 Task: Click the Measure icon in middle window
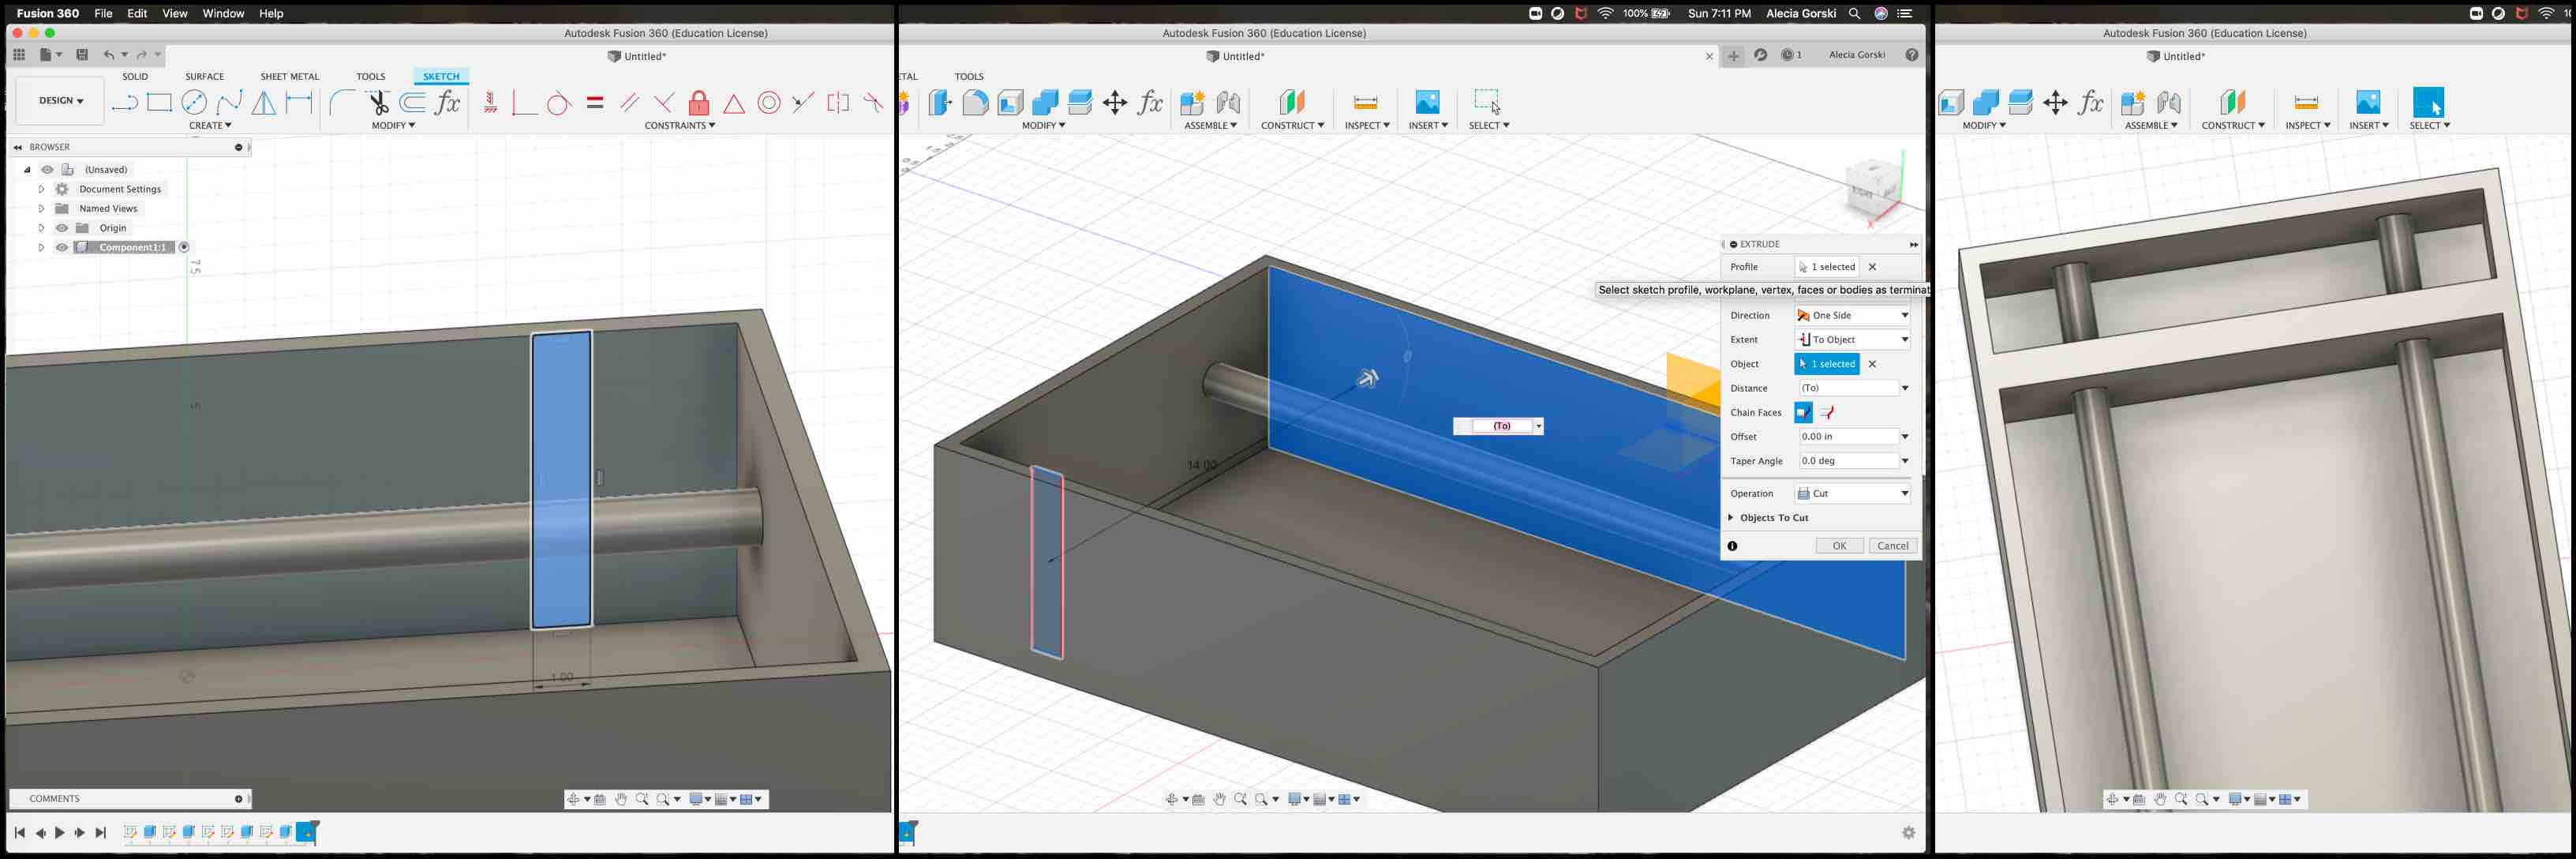click(x=1366, y=102)
